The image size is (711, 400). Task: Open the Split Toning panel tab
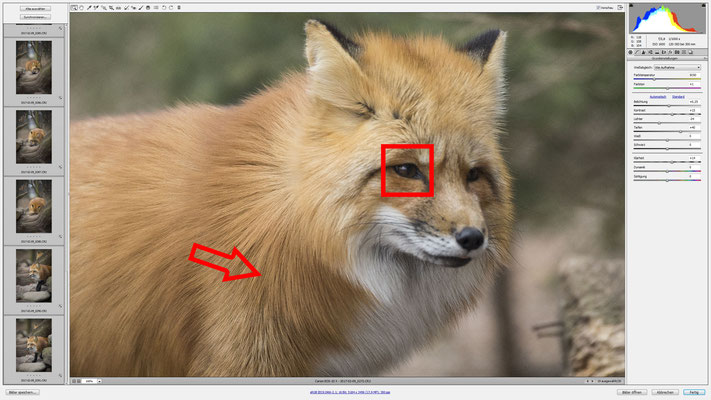(x=657, y=52)
